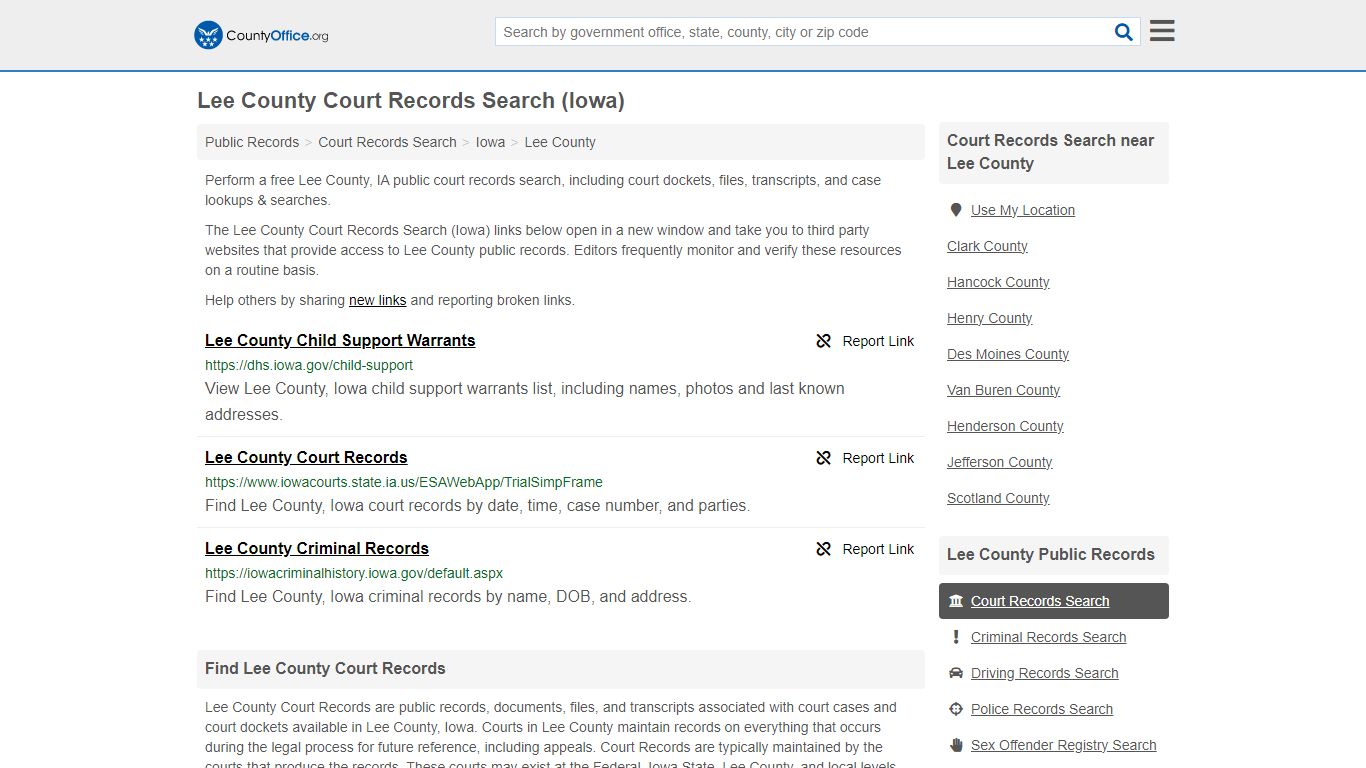Image resolution: width=1366 pixels, height=768 pixels.
Task: Click the courthouse icon beside Court Records Search
Action: pyautogui.click(x=956, y=601)
